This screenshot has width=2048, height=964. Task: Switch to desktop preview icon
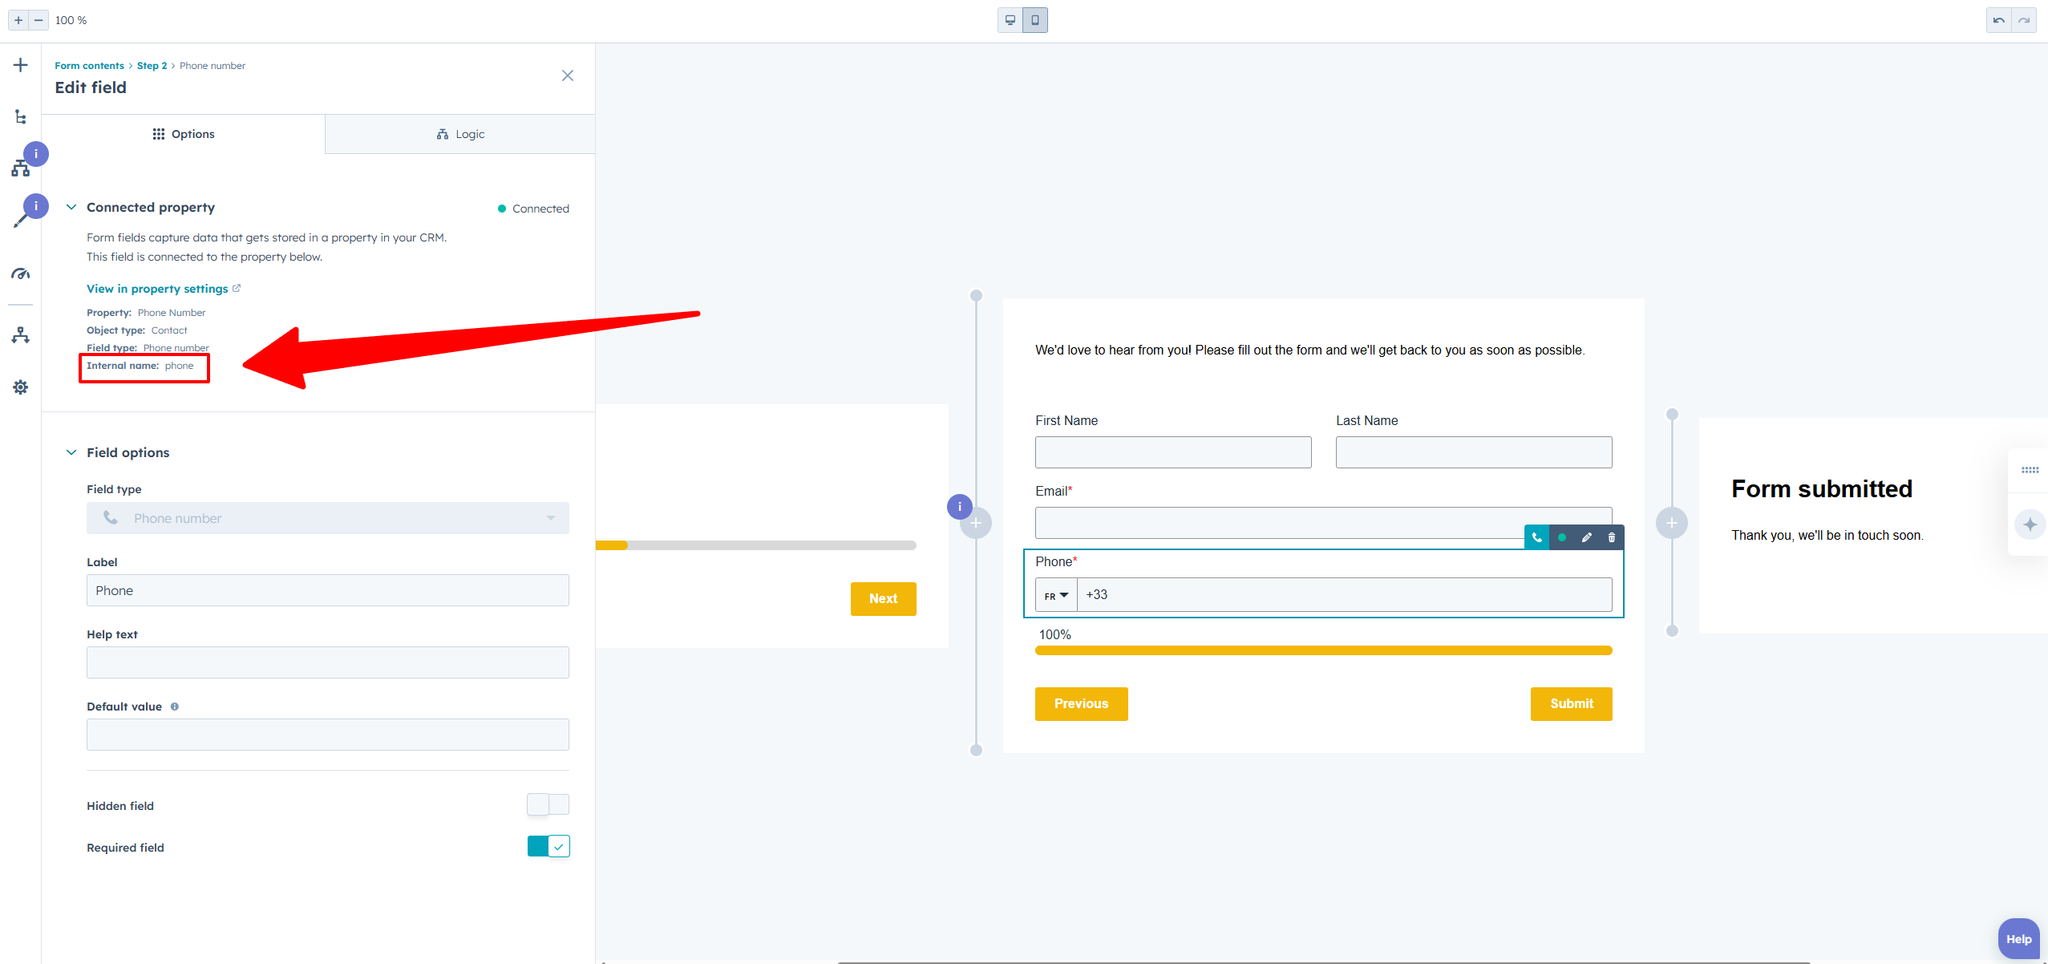click(x=1010, y=20)
